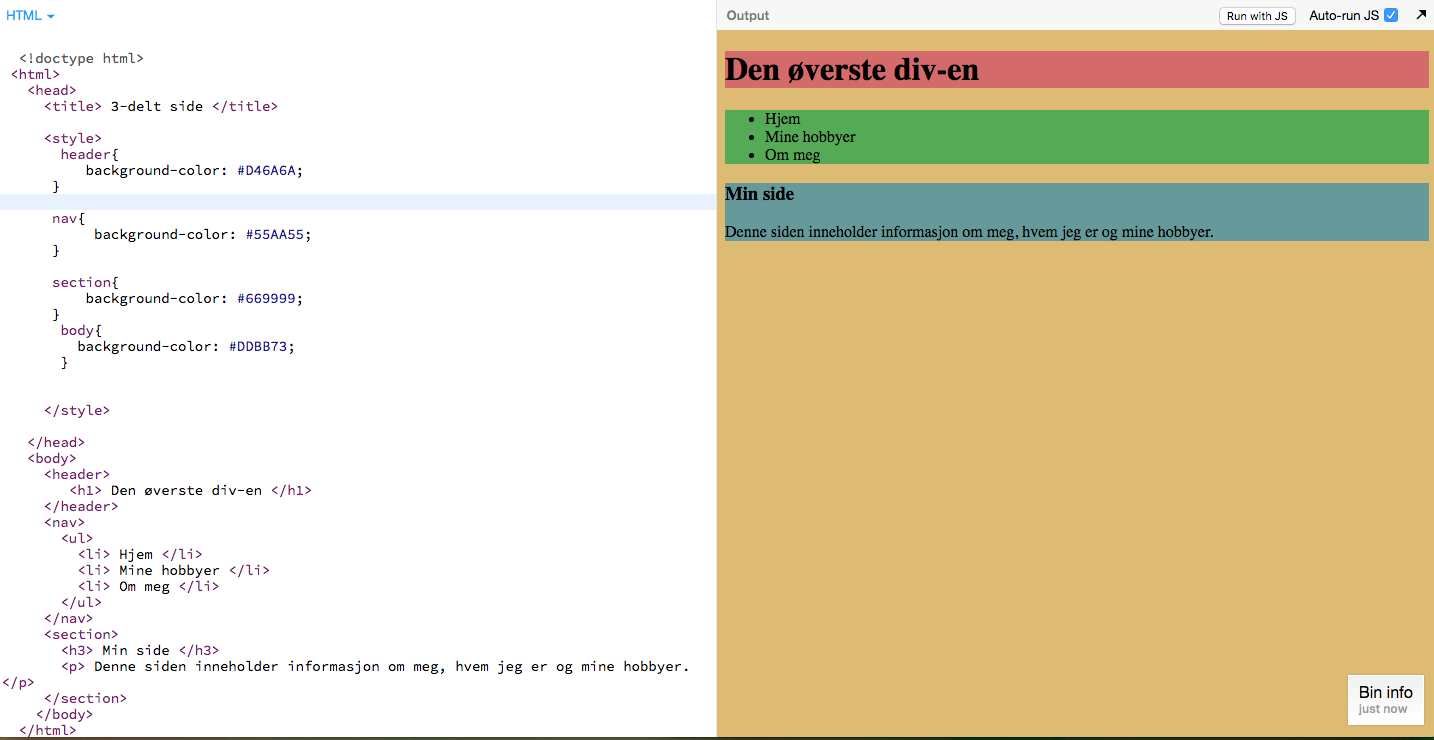Click the h3 Min side code line
The image size is (1434, 740).
click(140, 650)
